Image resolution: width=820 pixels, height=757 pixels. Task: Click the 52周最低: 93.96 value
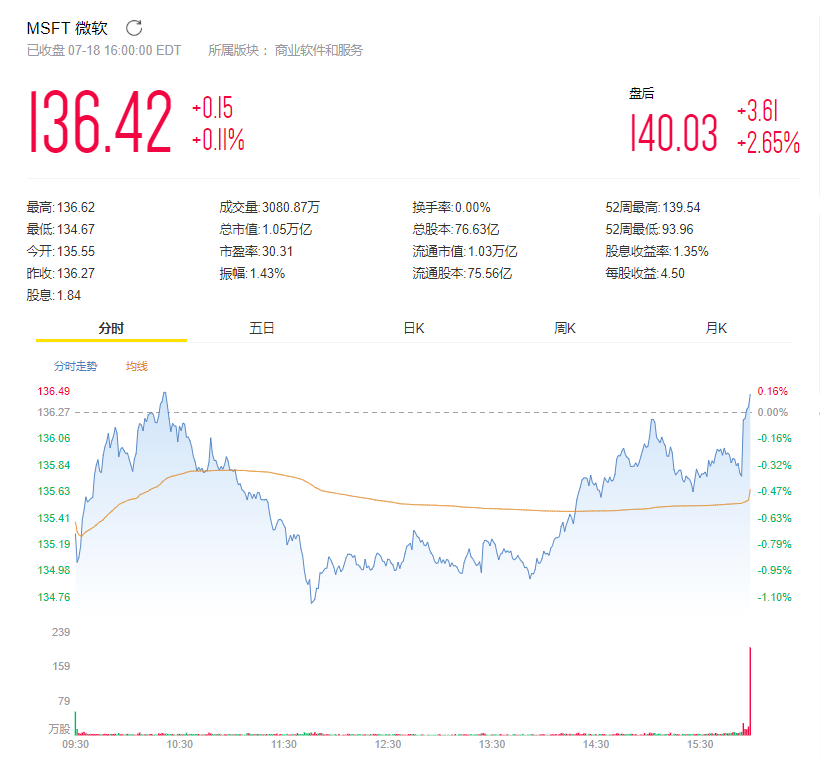pyautogui.click(x=650, y=230)
